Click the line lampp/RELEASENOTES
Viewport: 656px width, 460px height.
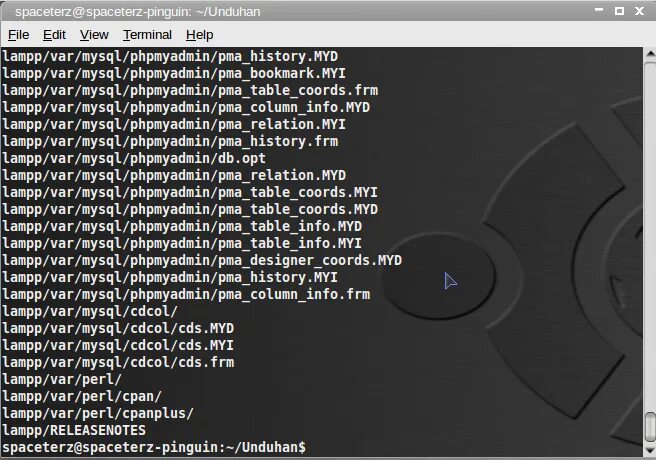click(74, 430)
